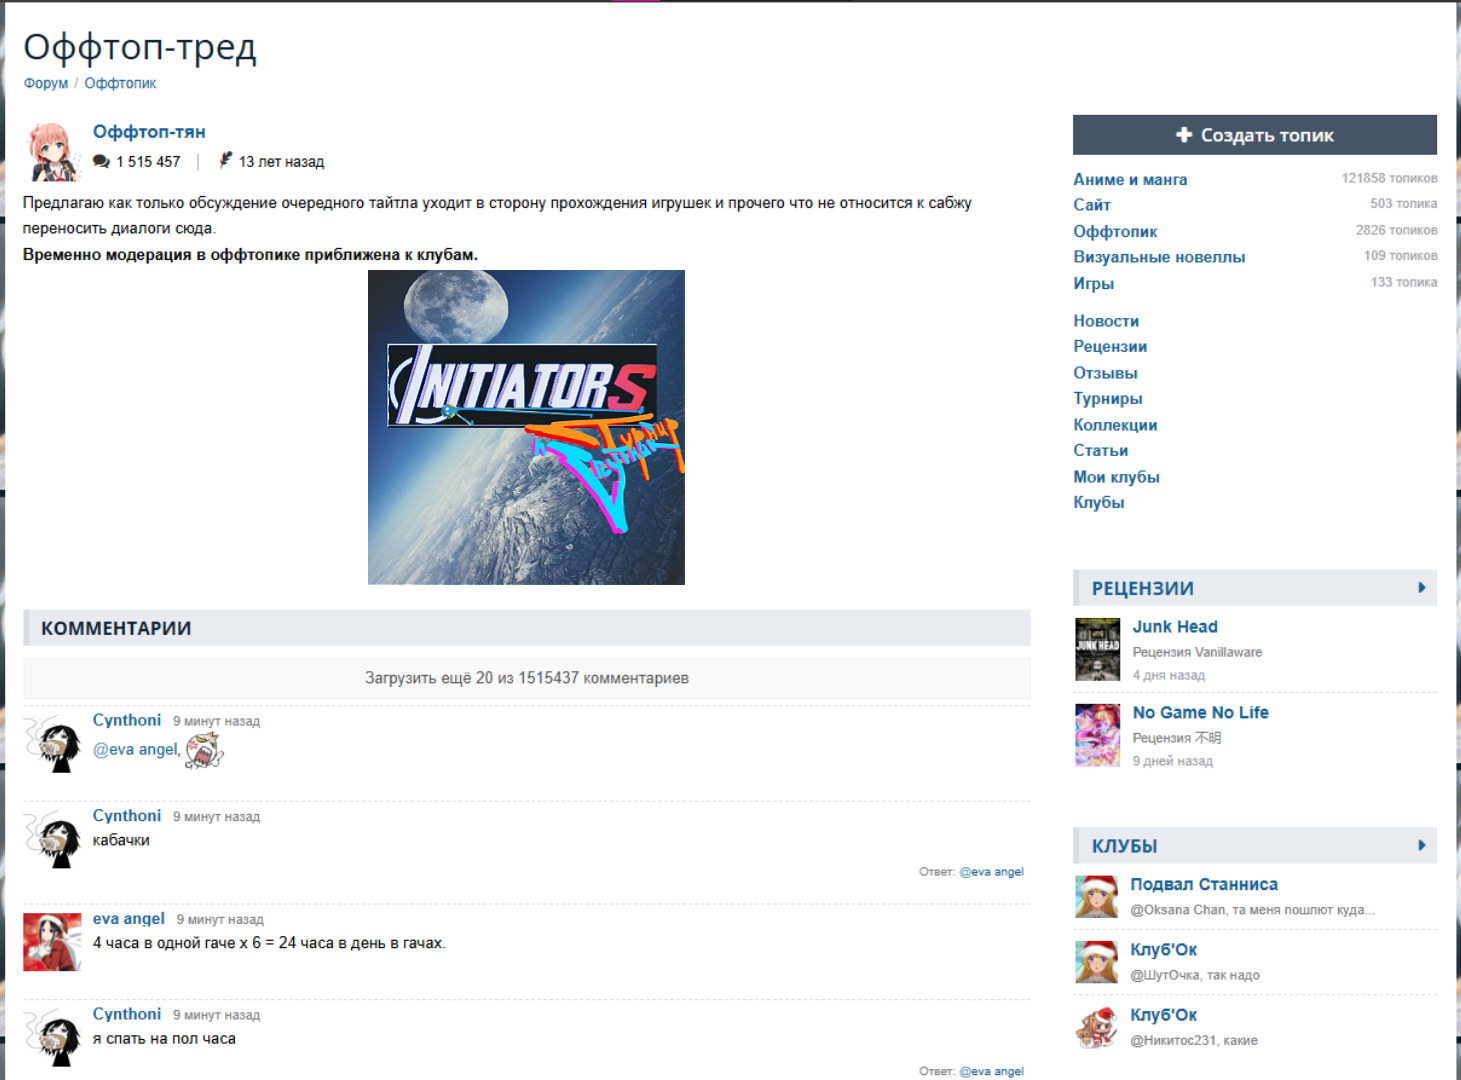Open the Initiators image in the post

tap(526, 427)
